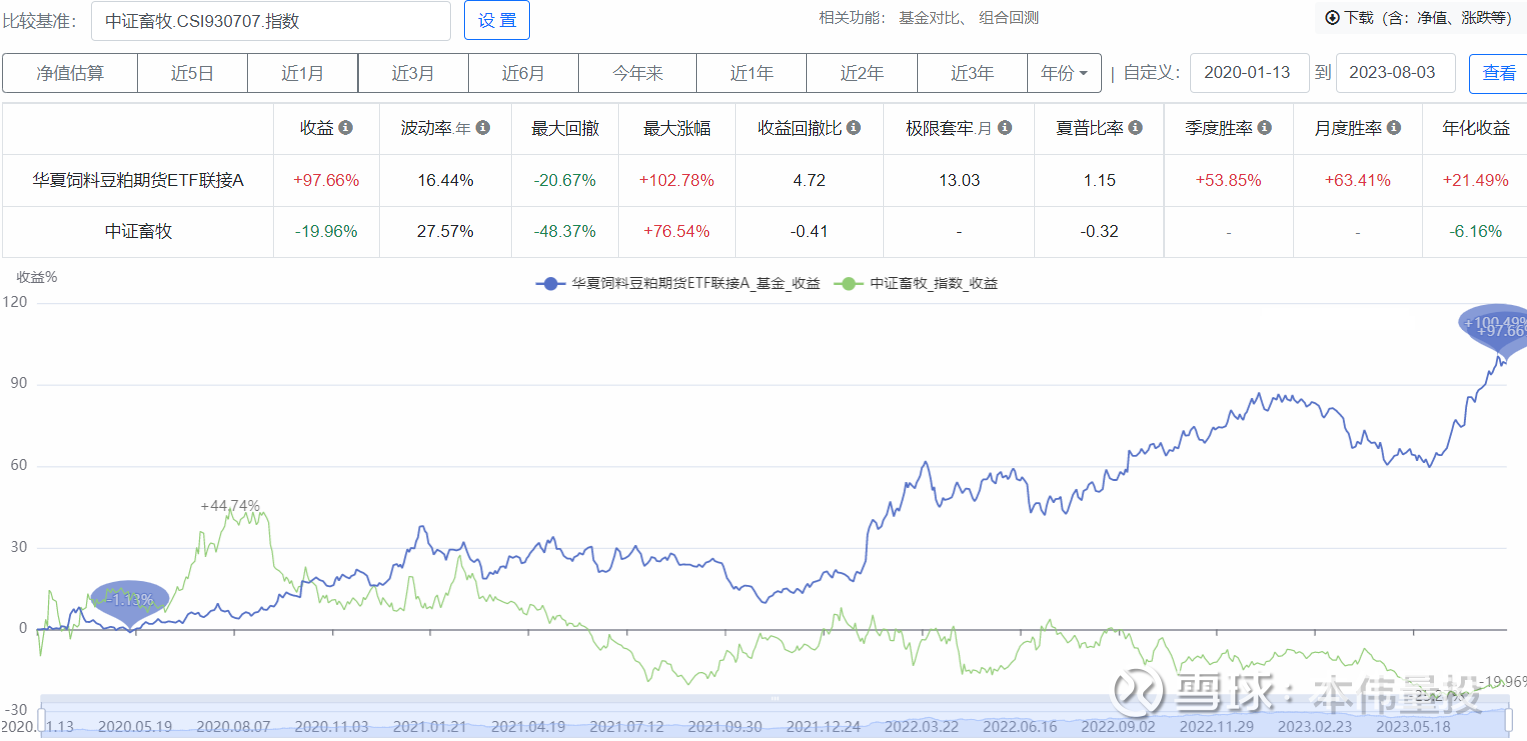Click the end date field 2023-08-03
The height and width of the screenshot is (741, 1527).
point(1395,73)
